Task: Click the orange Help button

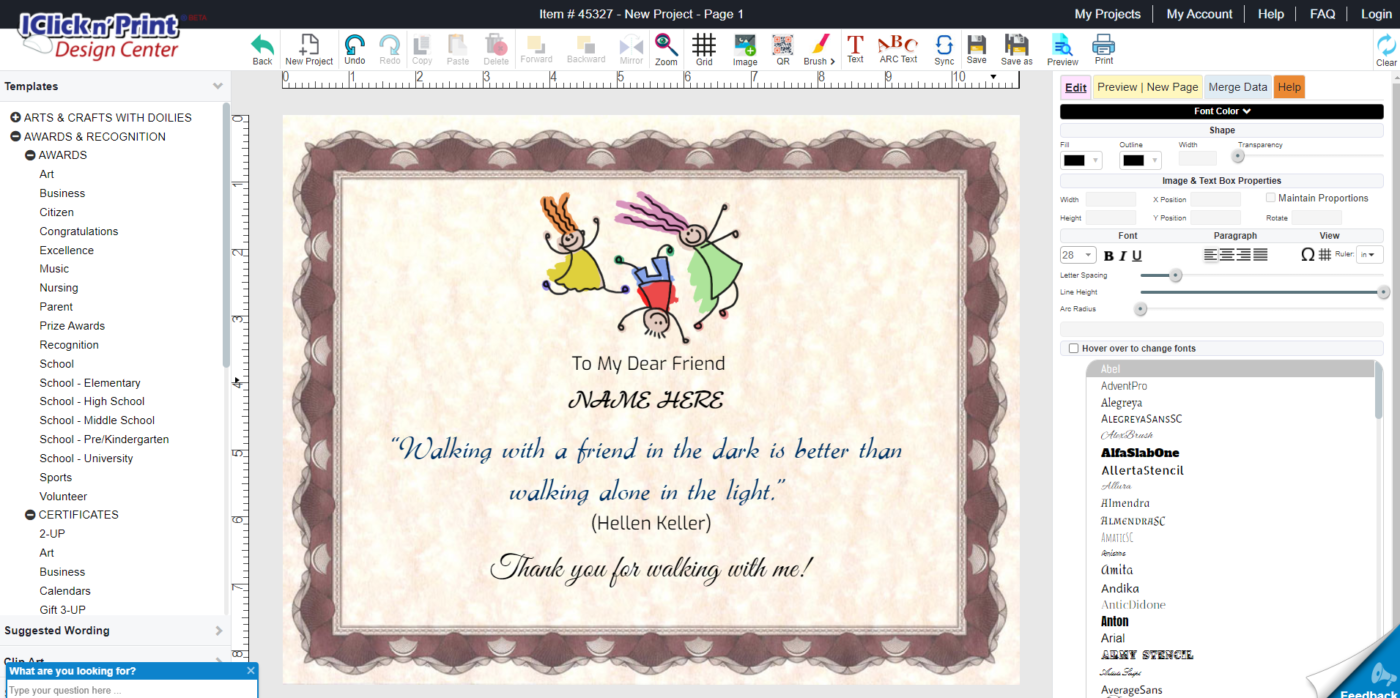Action: click(1289, 87)
